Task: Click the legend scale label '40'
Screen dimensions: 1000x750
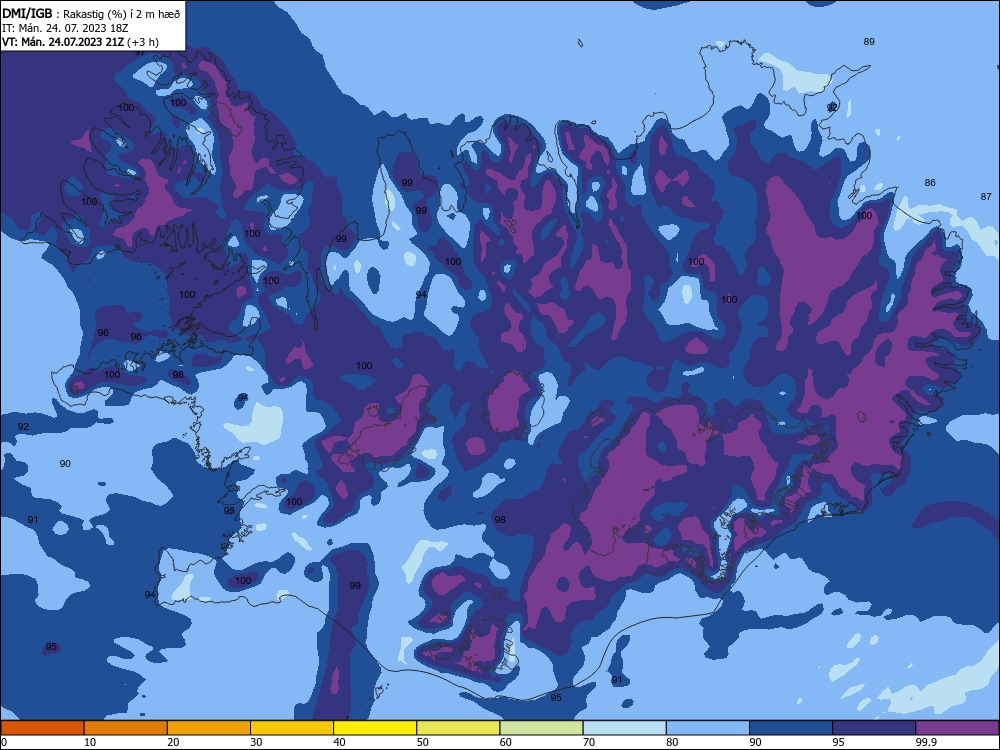Action: 339,742
